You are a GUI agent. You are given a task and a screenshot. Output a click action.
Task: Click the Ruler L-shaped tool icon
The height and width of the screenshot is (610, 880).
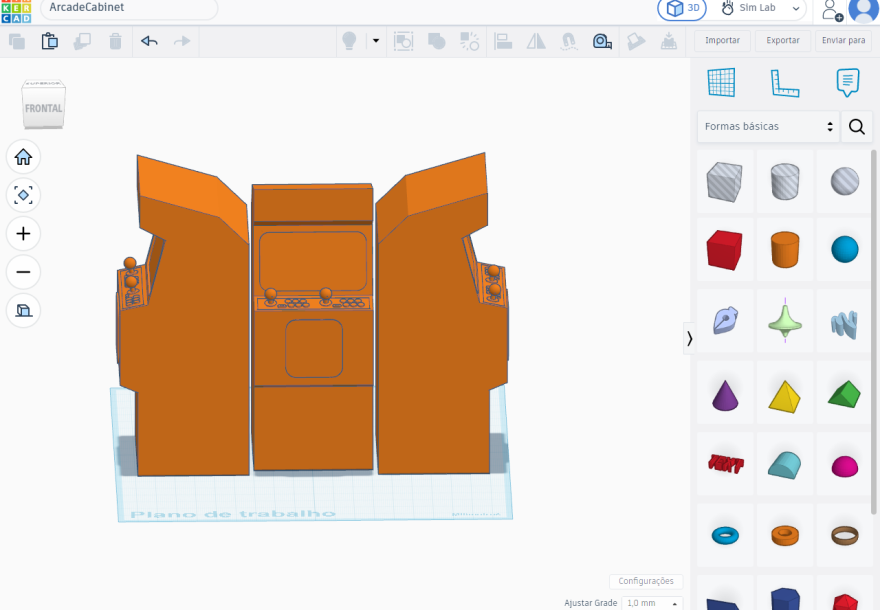point(784,83)
